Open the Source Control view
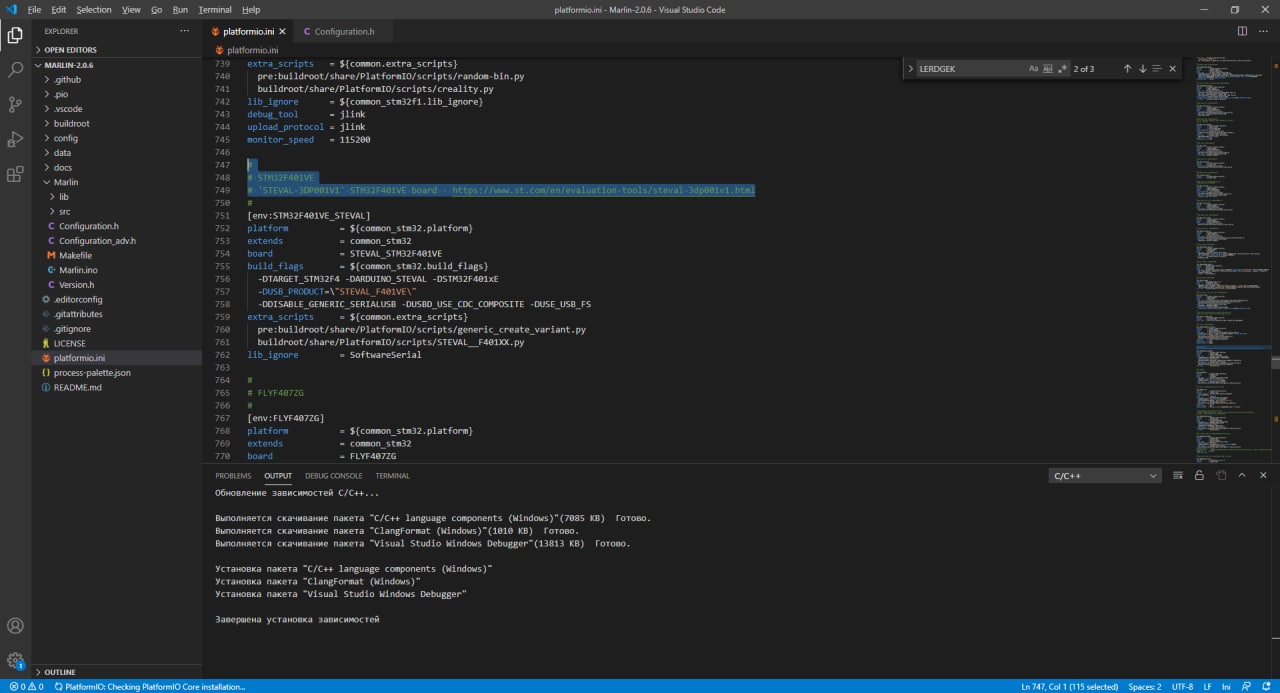 (x=15, y=104)
